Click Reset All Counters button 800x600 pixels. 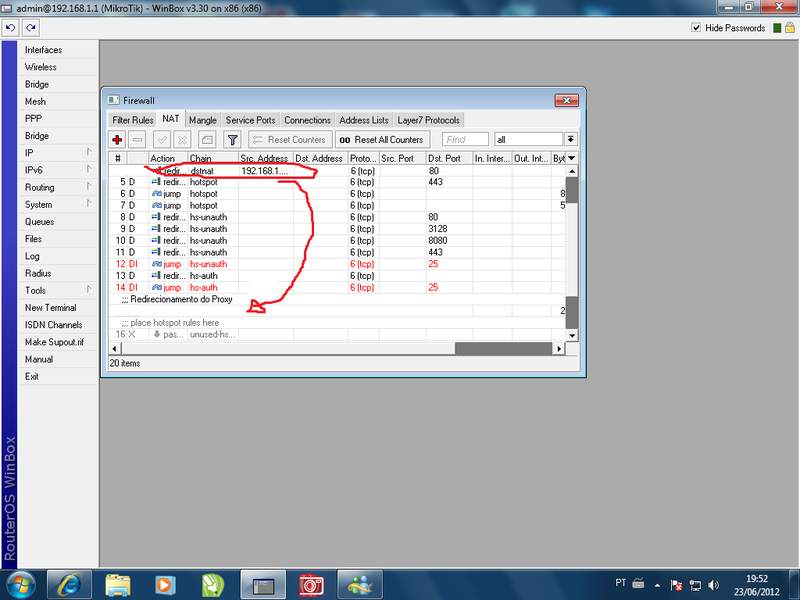[382, 139]
